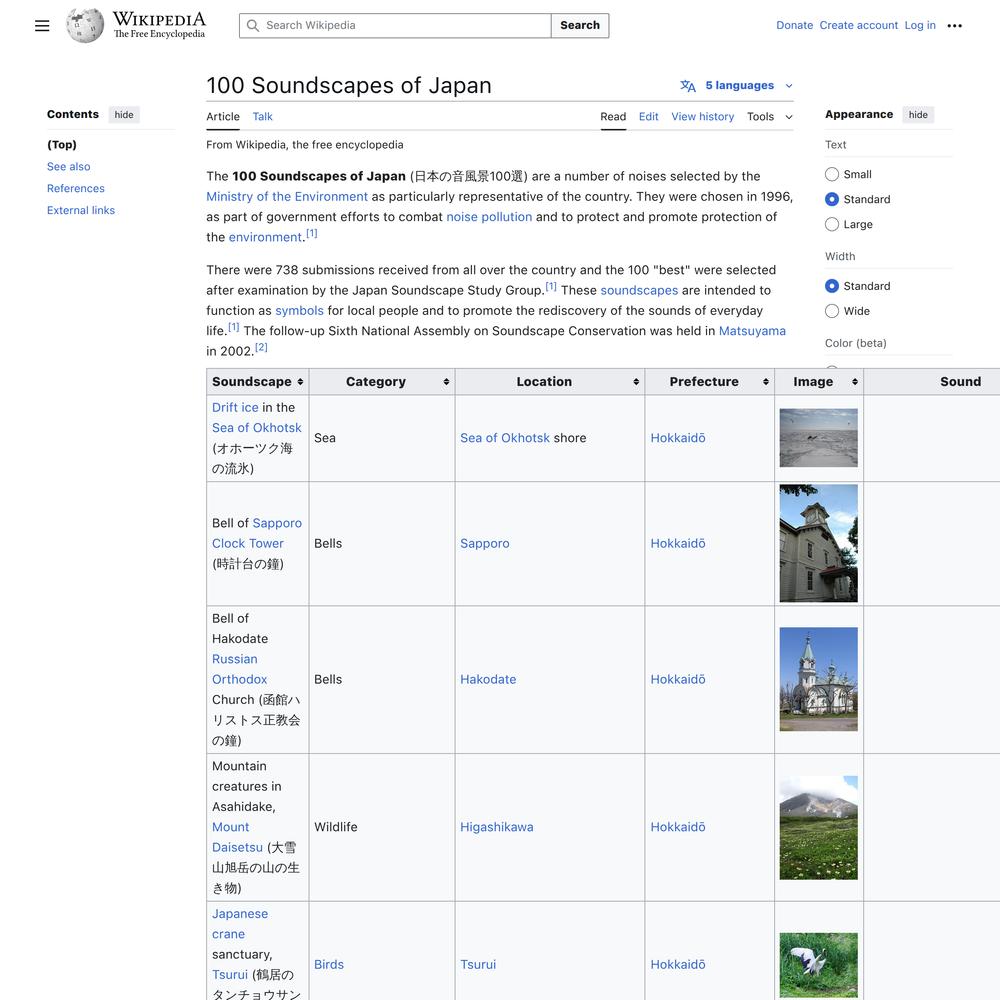The image size is (1000, 1000).
Task: Open the Japanese crane link
Action: [240, 924]
